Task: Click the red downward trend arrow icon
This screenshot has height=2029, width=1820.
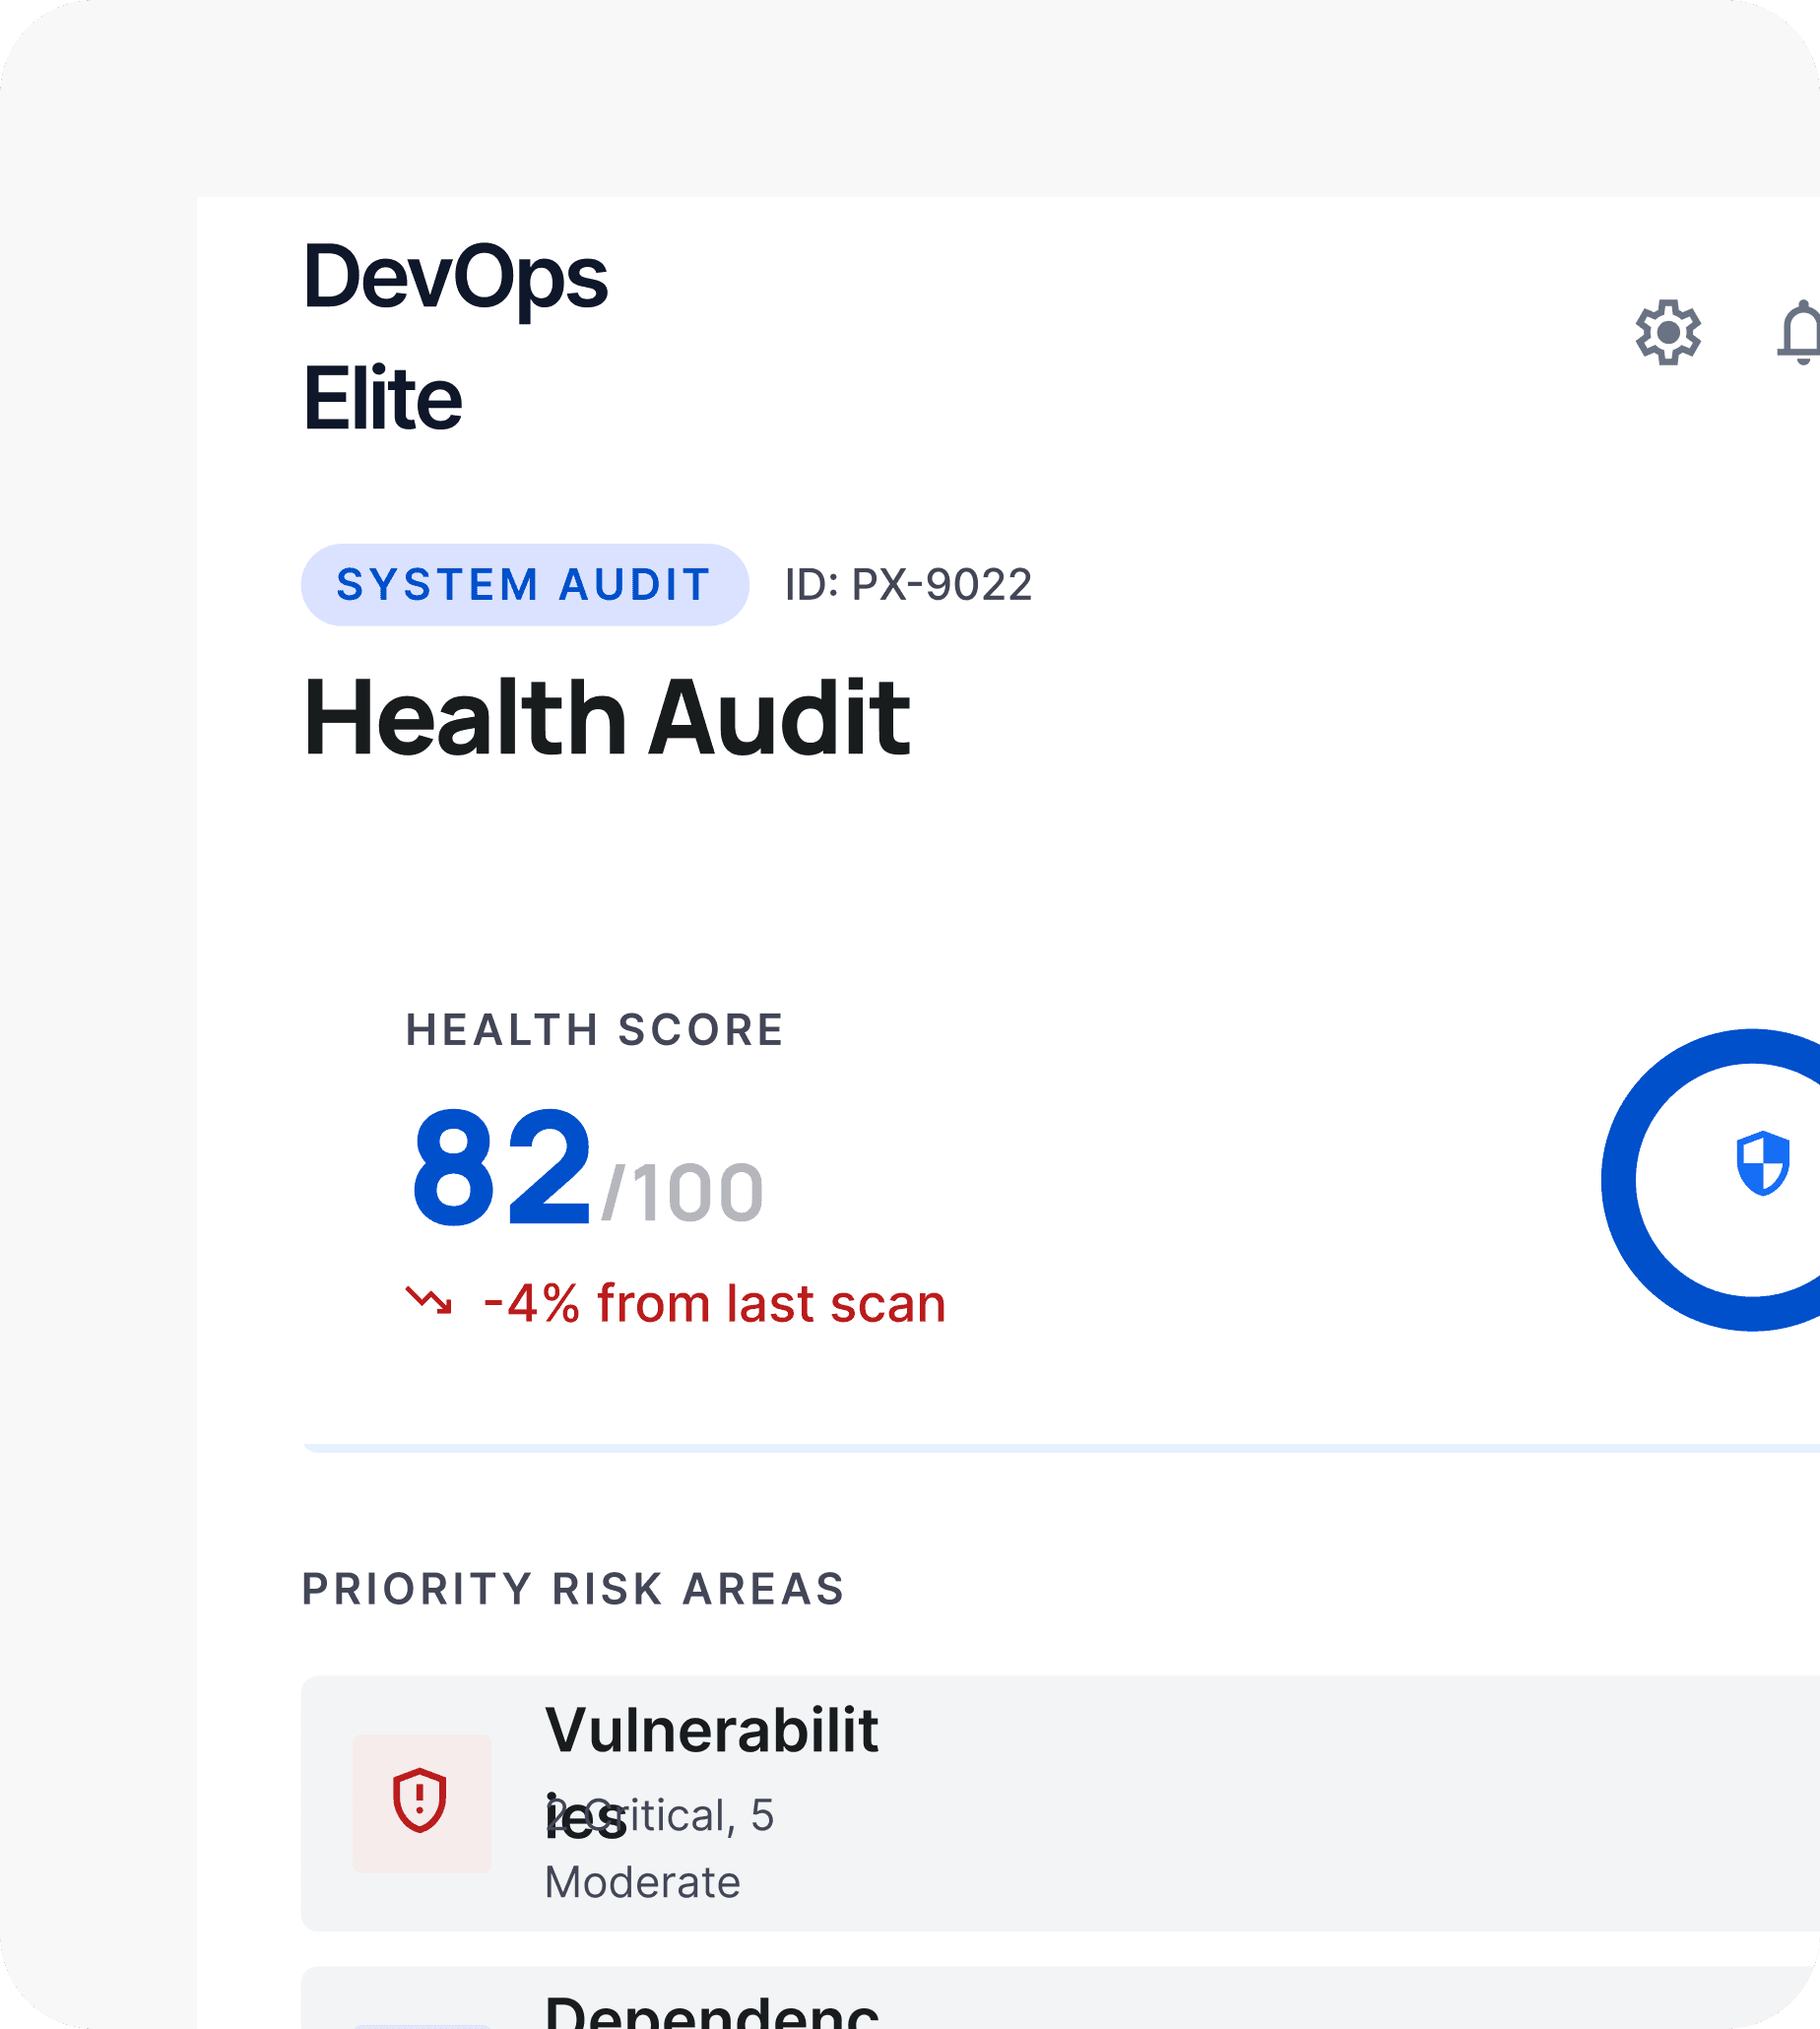Action: click(428, 1301)
